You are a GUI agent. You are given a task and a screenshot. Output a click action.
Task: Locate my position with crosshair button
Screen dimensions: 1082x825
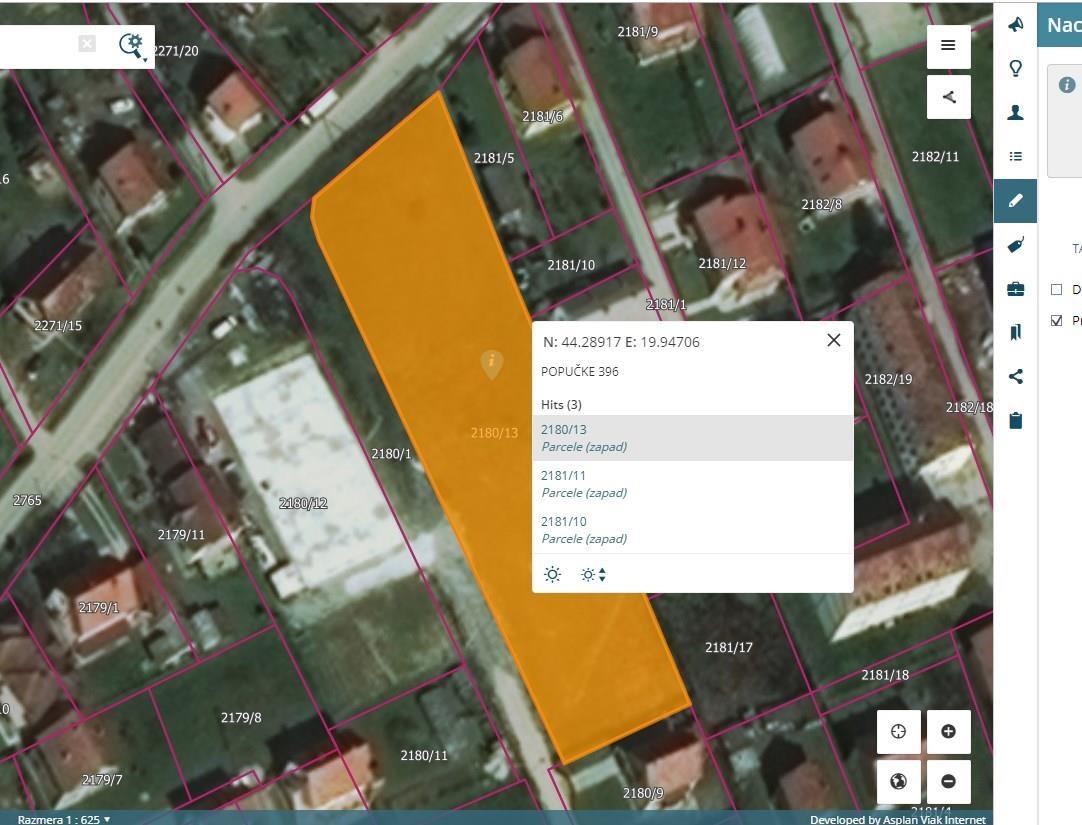click(898, 731)
